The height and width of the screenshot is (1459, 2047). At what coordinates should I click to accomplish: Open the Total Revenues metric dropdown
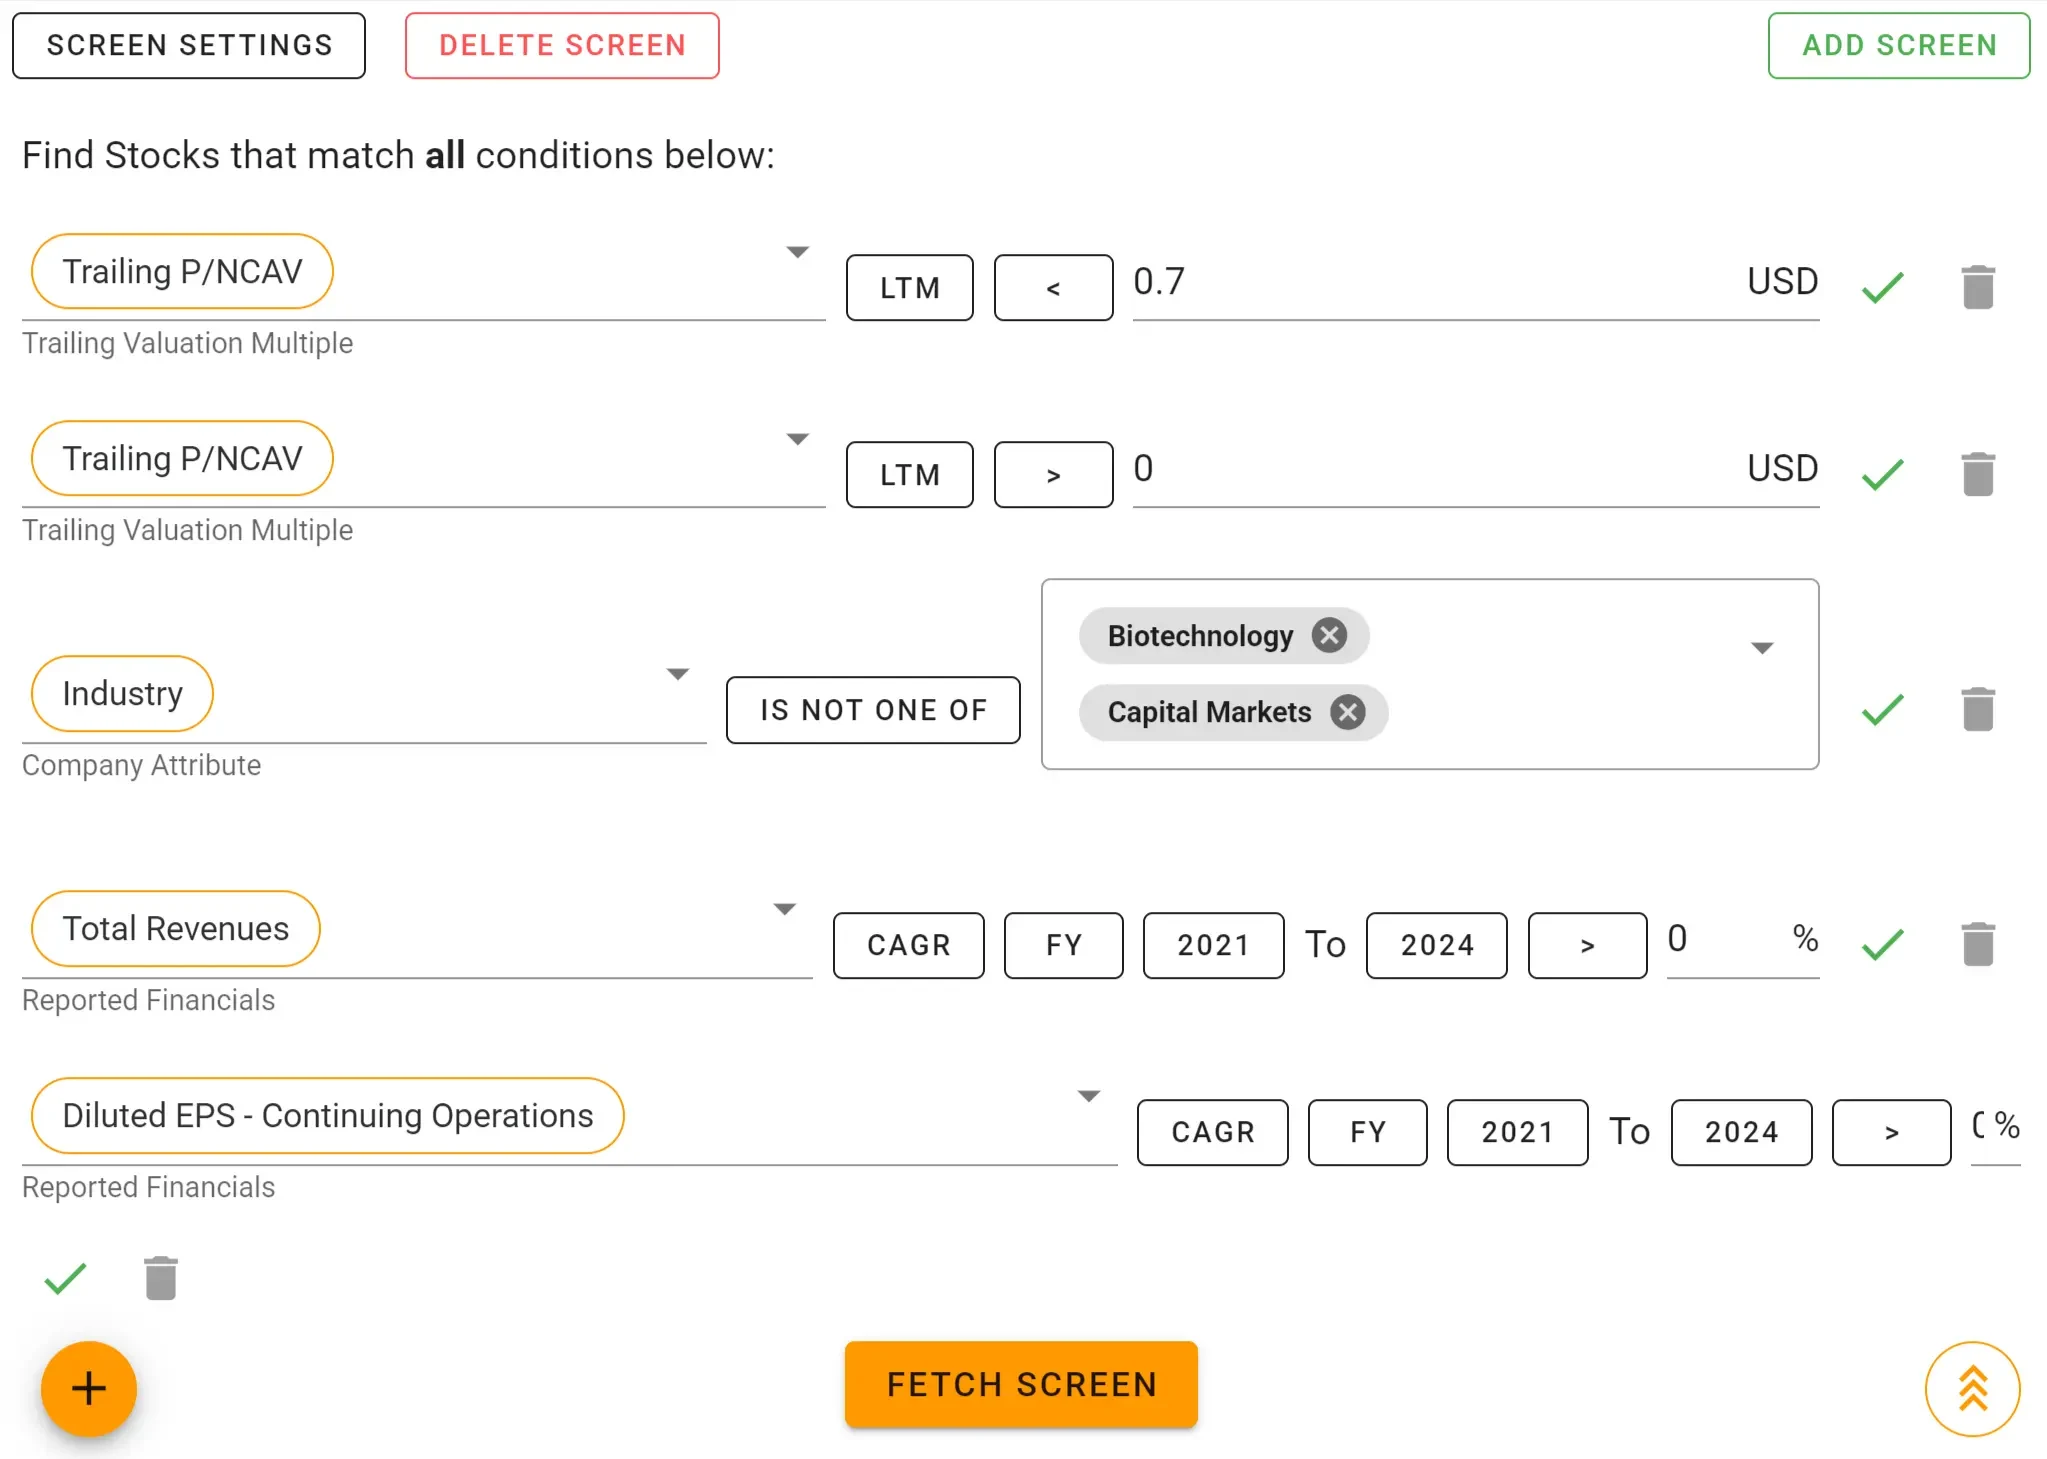point(785,909)
